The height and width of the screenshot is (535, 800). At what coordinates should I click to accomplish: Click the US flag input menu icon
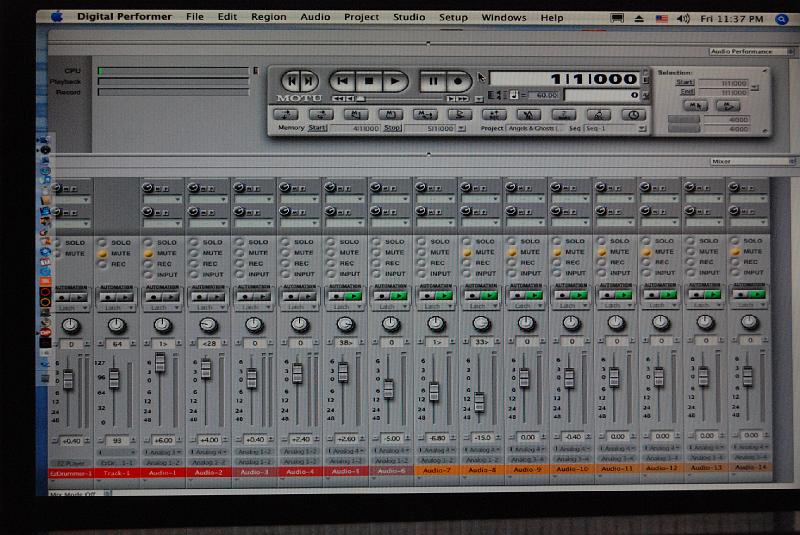coord(661,19)
